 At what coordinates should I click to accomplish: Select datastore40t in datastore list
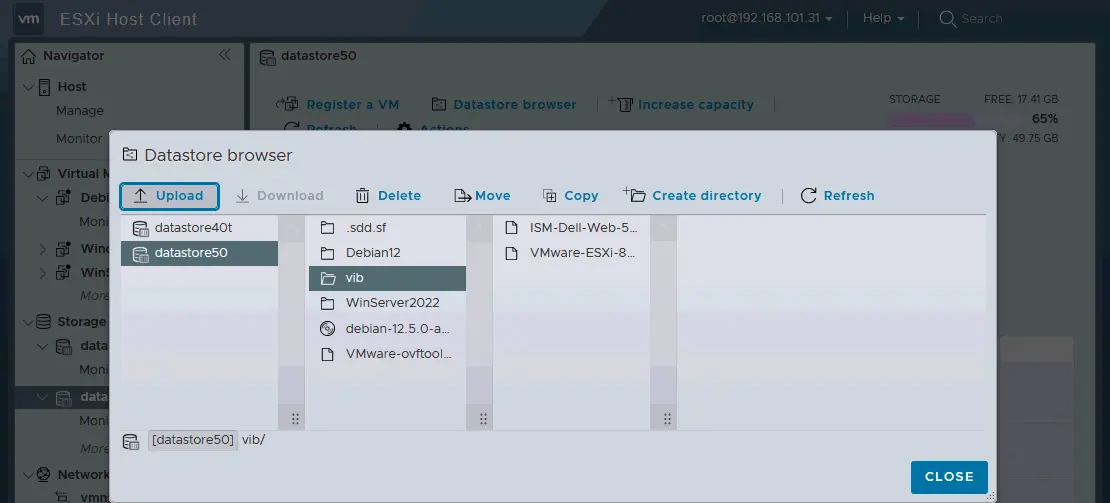tap(199, 228)
